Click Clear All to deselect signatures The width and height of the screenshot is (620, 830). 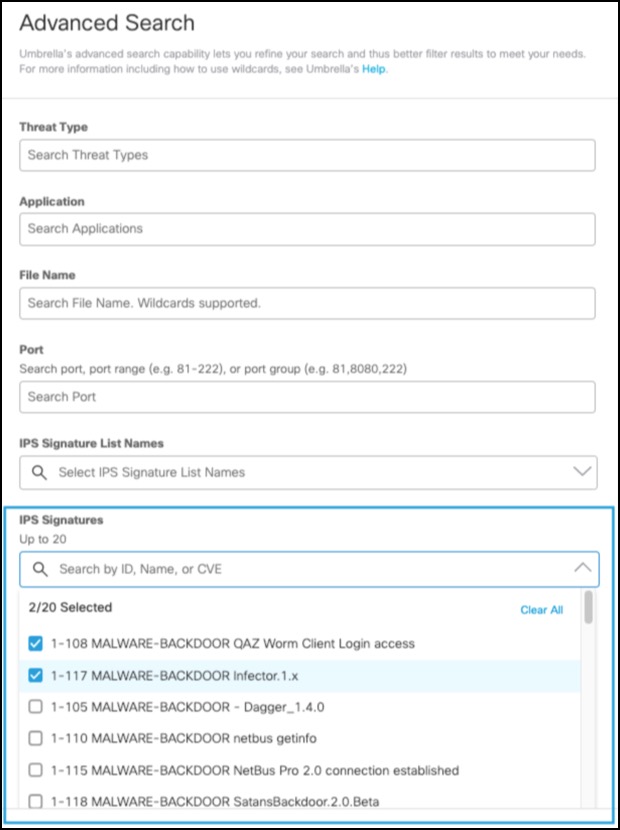(542, 609)
